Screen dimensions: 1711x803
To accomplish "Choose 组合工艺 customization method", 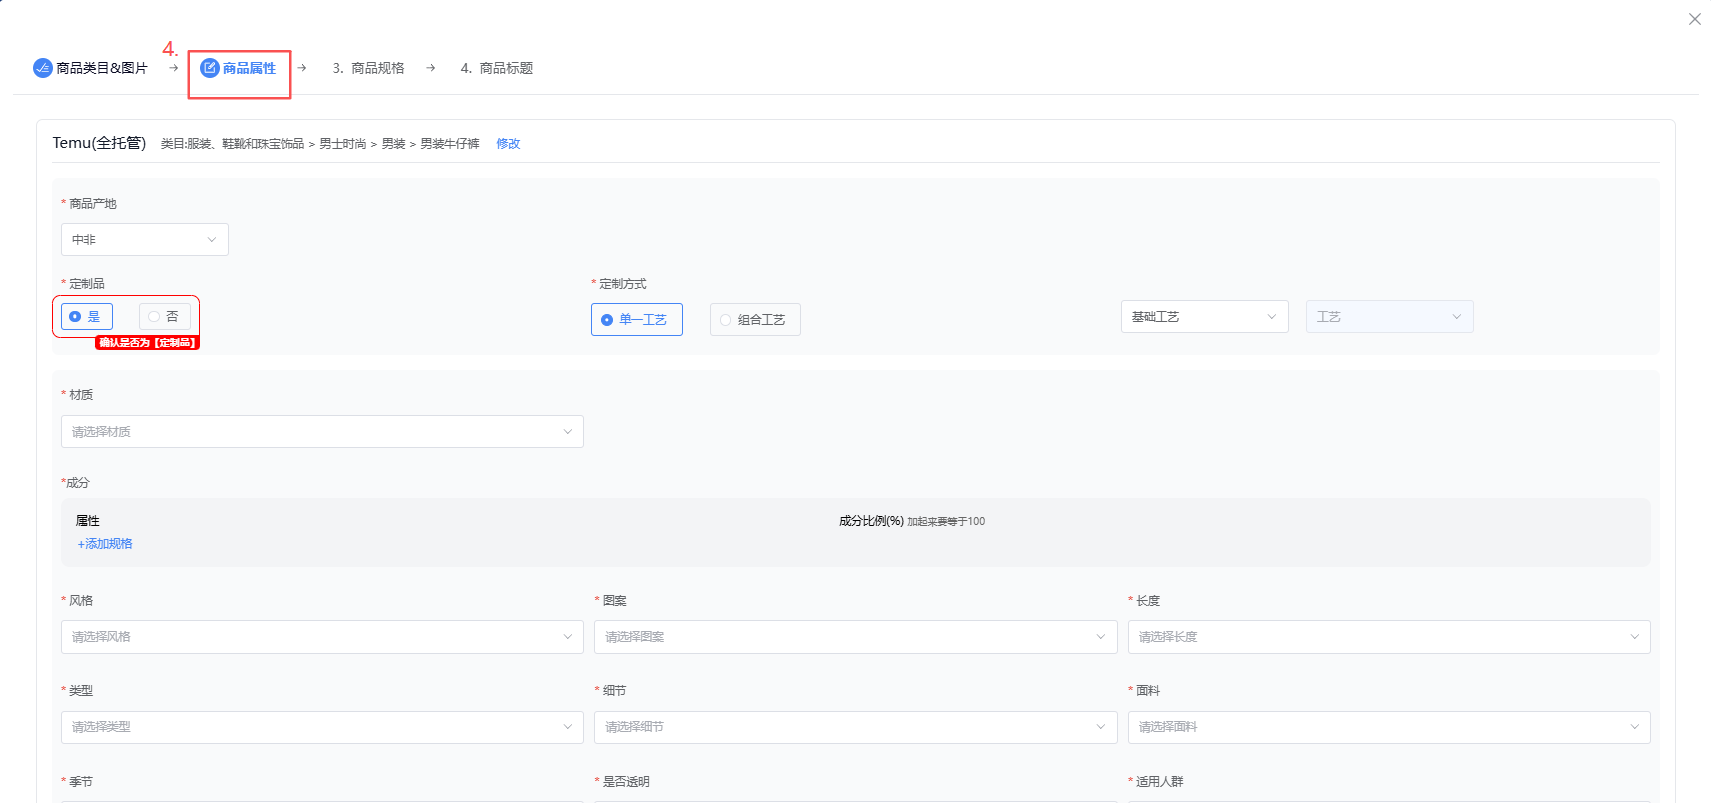I will click(x=754, y=320).
